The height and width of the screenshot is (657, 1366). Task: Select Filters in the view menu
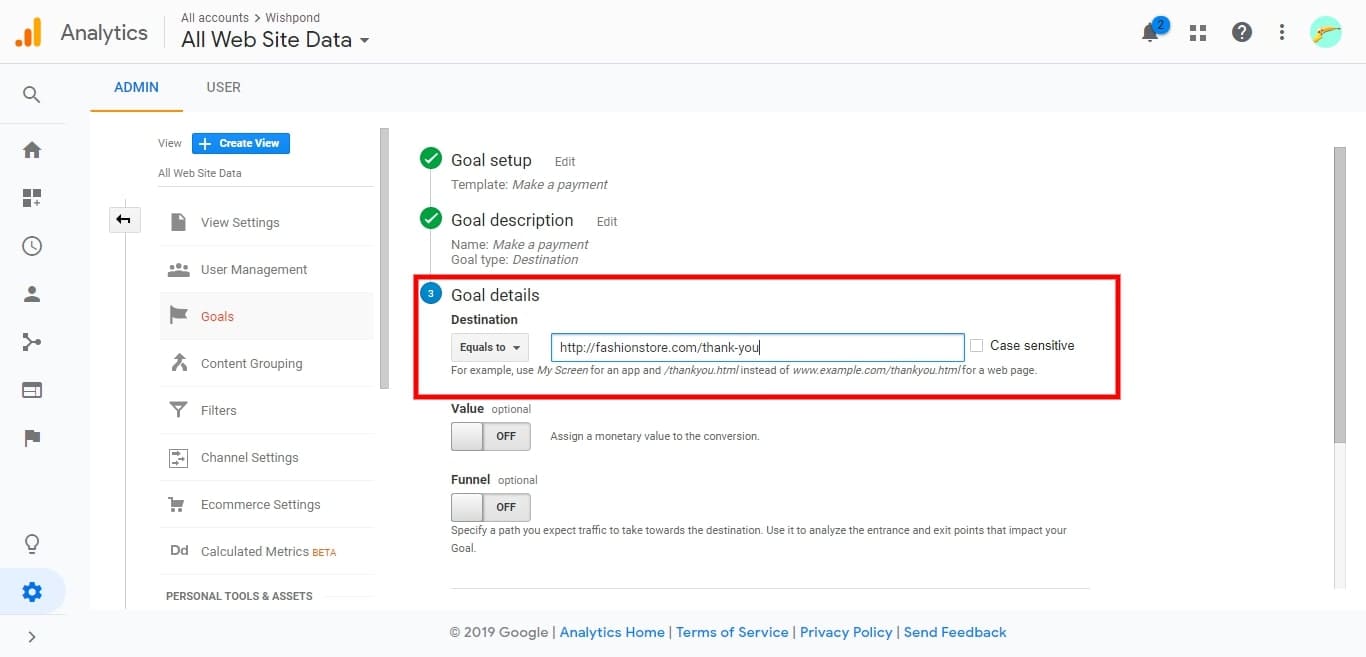tap(218, 410)
